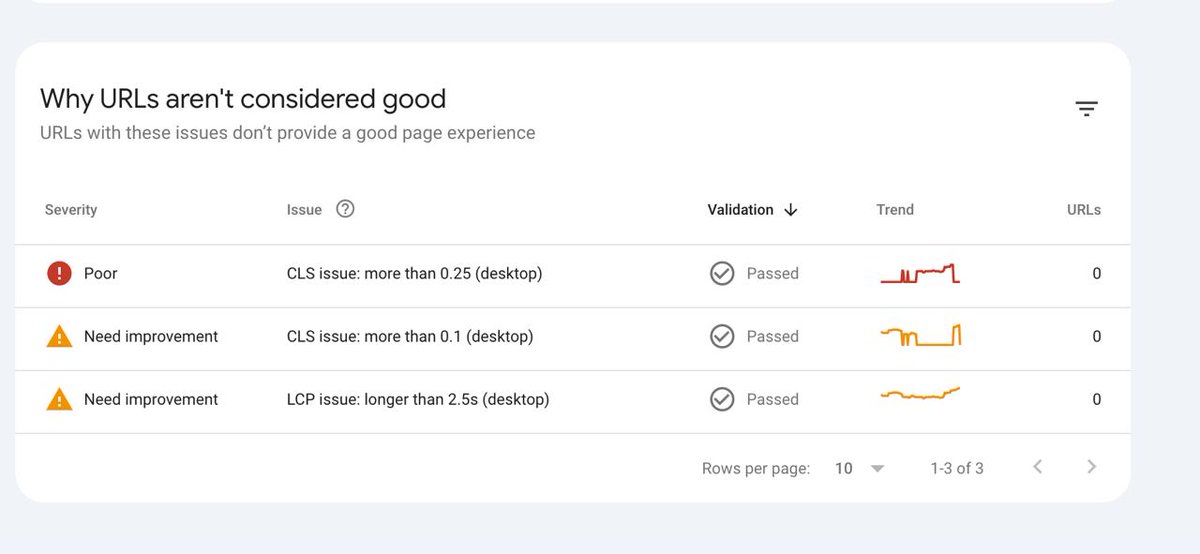
Task: Click the Severity column header
Action: point(71,210)
